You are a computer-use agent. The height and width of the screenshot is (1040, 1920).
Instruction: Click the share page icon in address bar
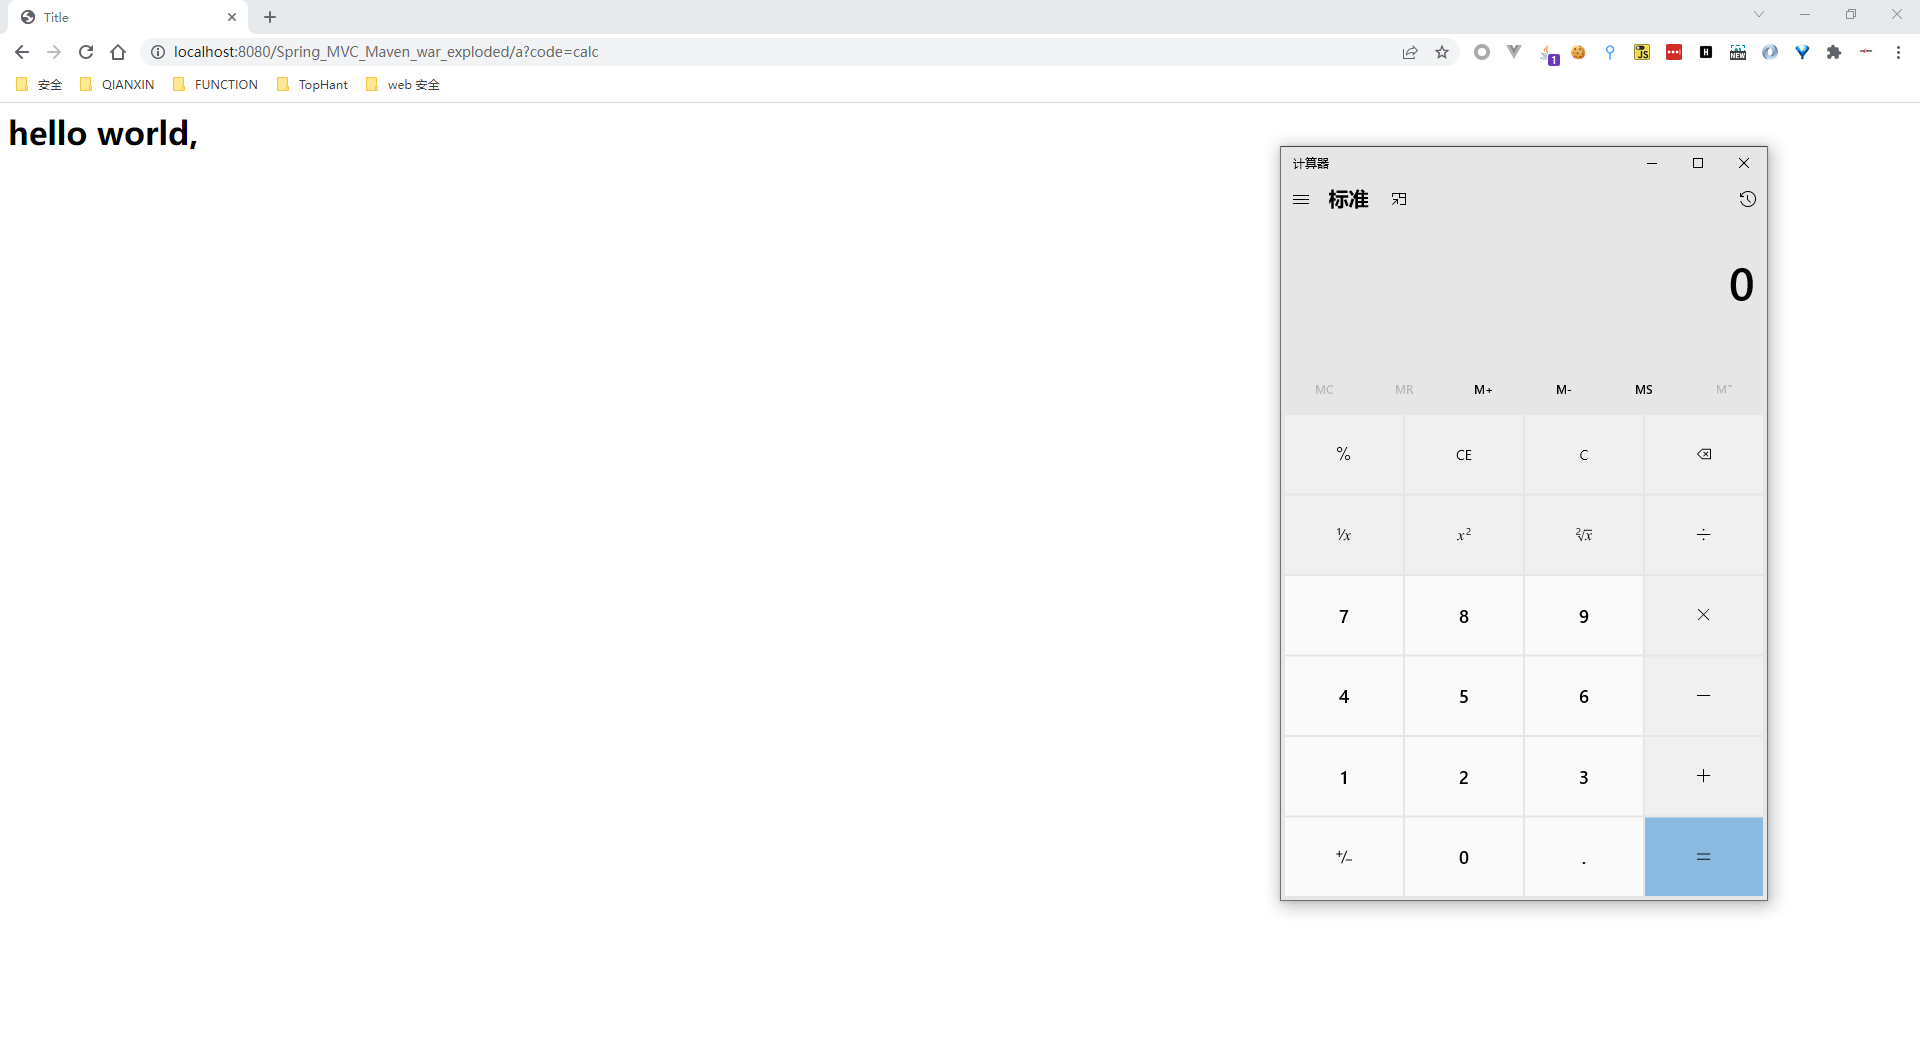coord(1410,52)
